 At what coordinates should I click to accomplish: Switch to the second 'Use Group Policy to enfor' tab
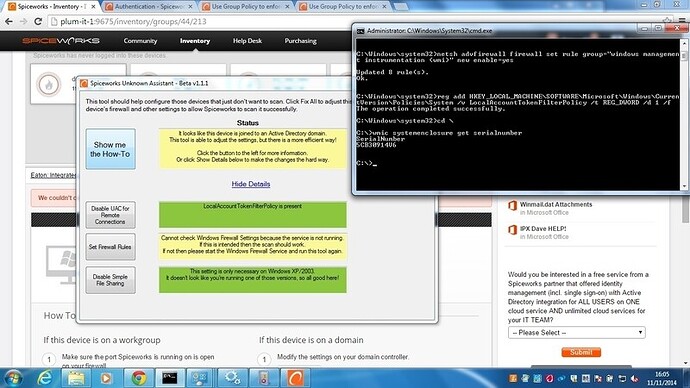(342, 7)
